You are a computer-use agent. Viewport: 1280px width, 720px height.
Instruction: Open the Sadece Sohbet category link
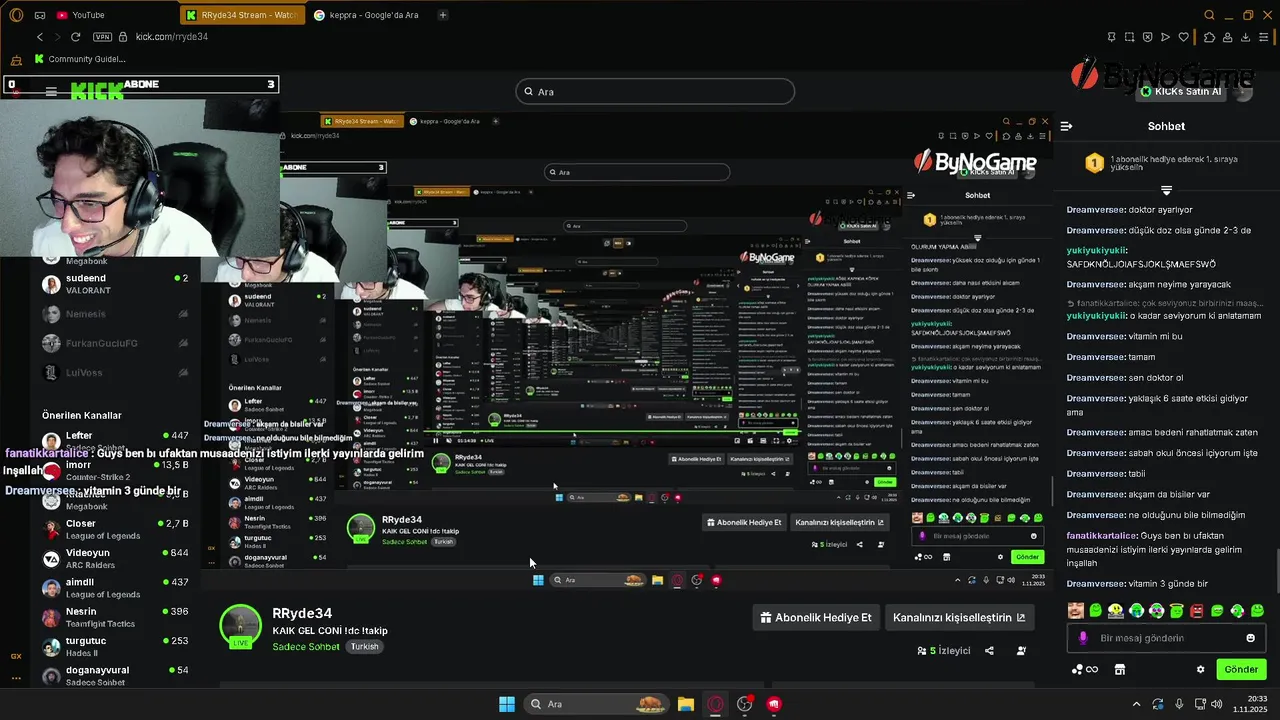(305, 647)
